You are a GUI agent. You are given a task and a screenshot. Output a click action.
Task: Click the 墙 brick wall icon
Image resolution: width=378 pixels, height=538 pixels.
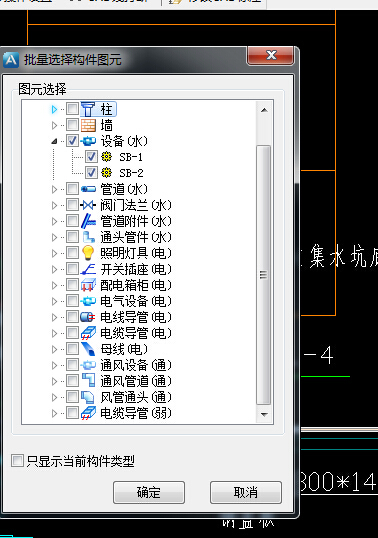[x=88, y=125]
